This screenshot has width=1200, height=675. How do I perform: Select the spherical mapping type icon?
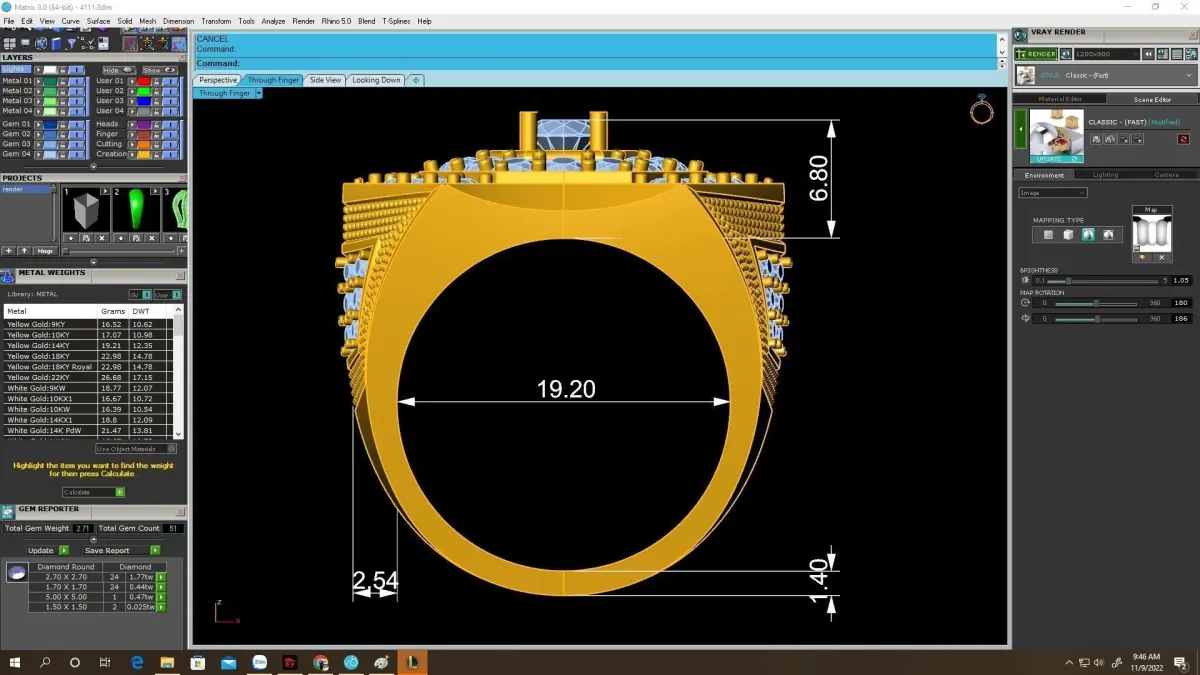click(x=1088, y=235)
